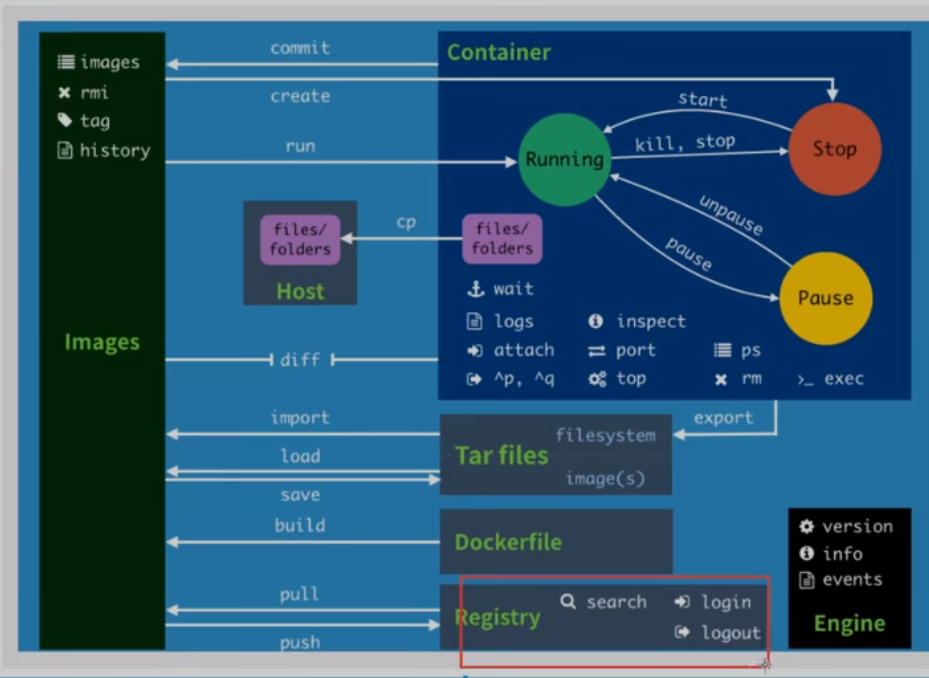
Task: Click the export label
Action: coord(724,418)
